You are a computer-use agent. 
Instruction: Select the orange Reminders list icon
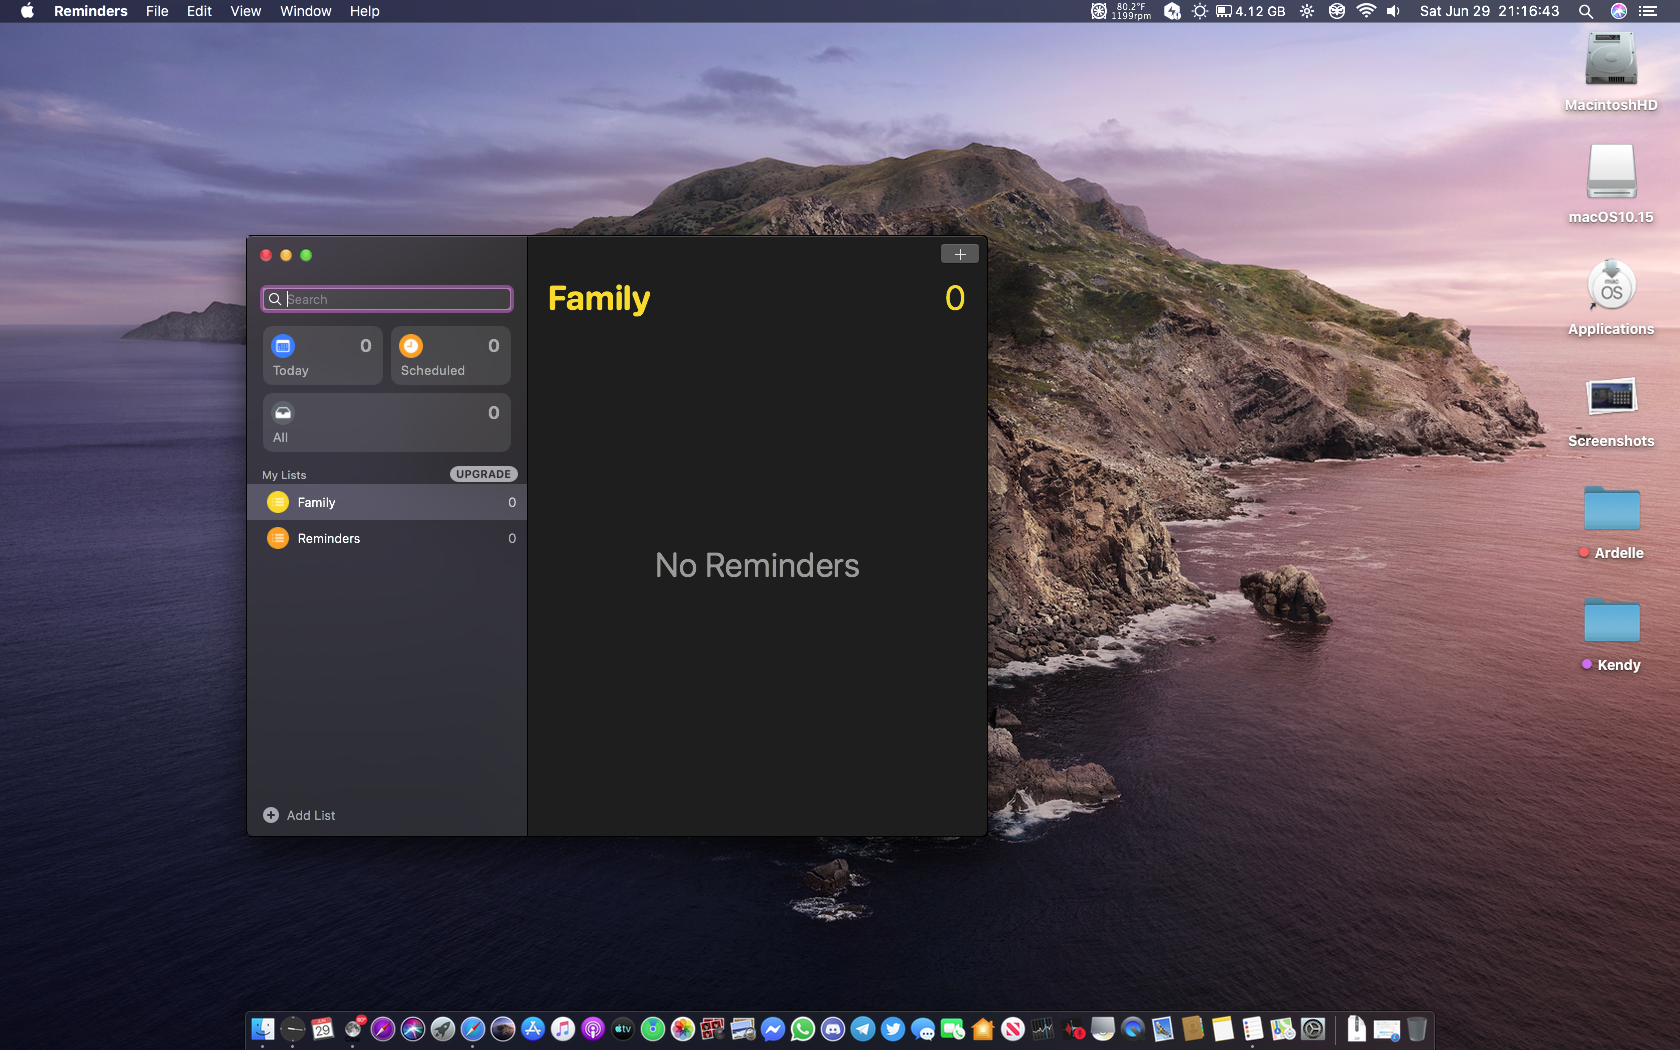[x=278, y=538]
